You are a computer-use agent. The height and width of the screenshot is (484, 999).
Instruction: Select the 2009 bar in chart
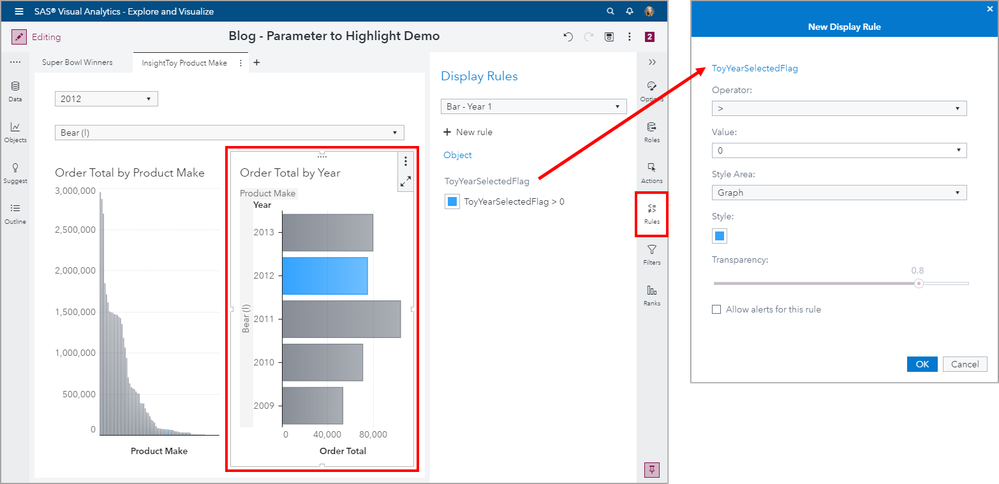tap(313, 406)
